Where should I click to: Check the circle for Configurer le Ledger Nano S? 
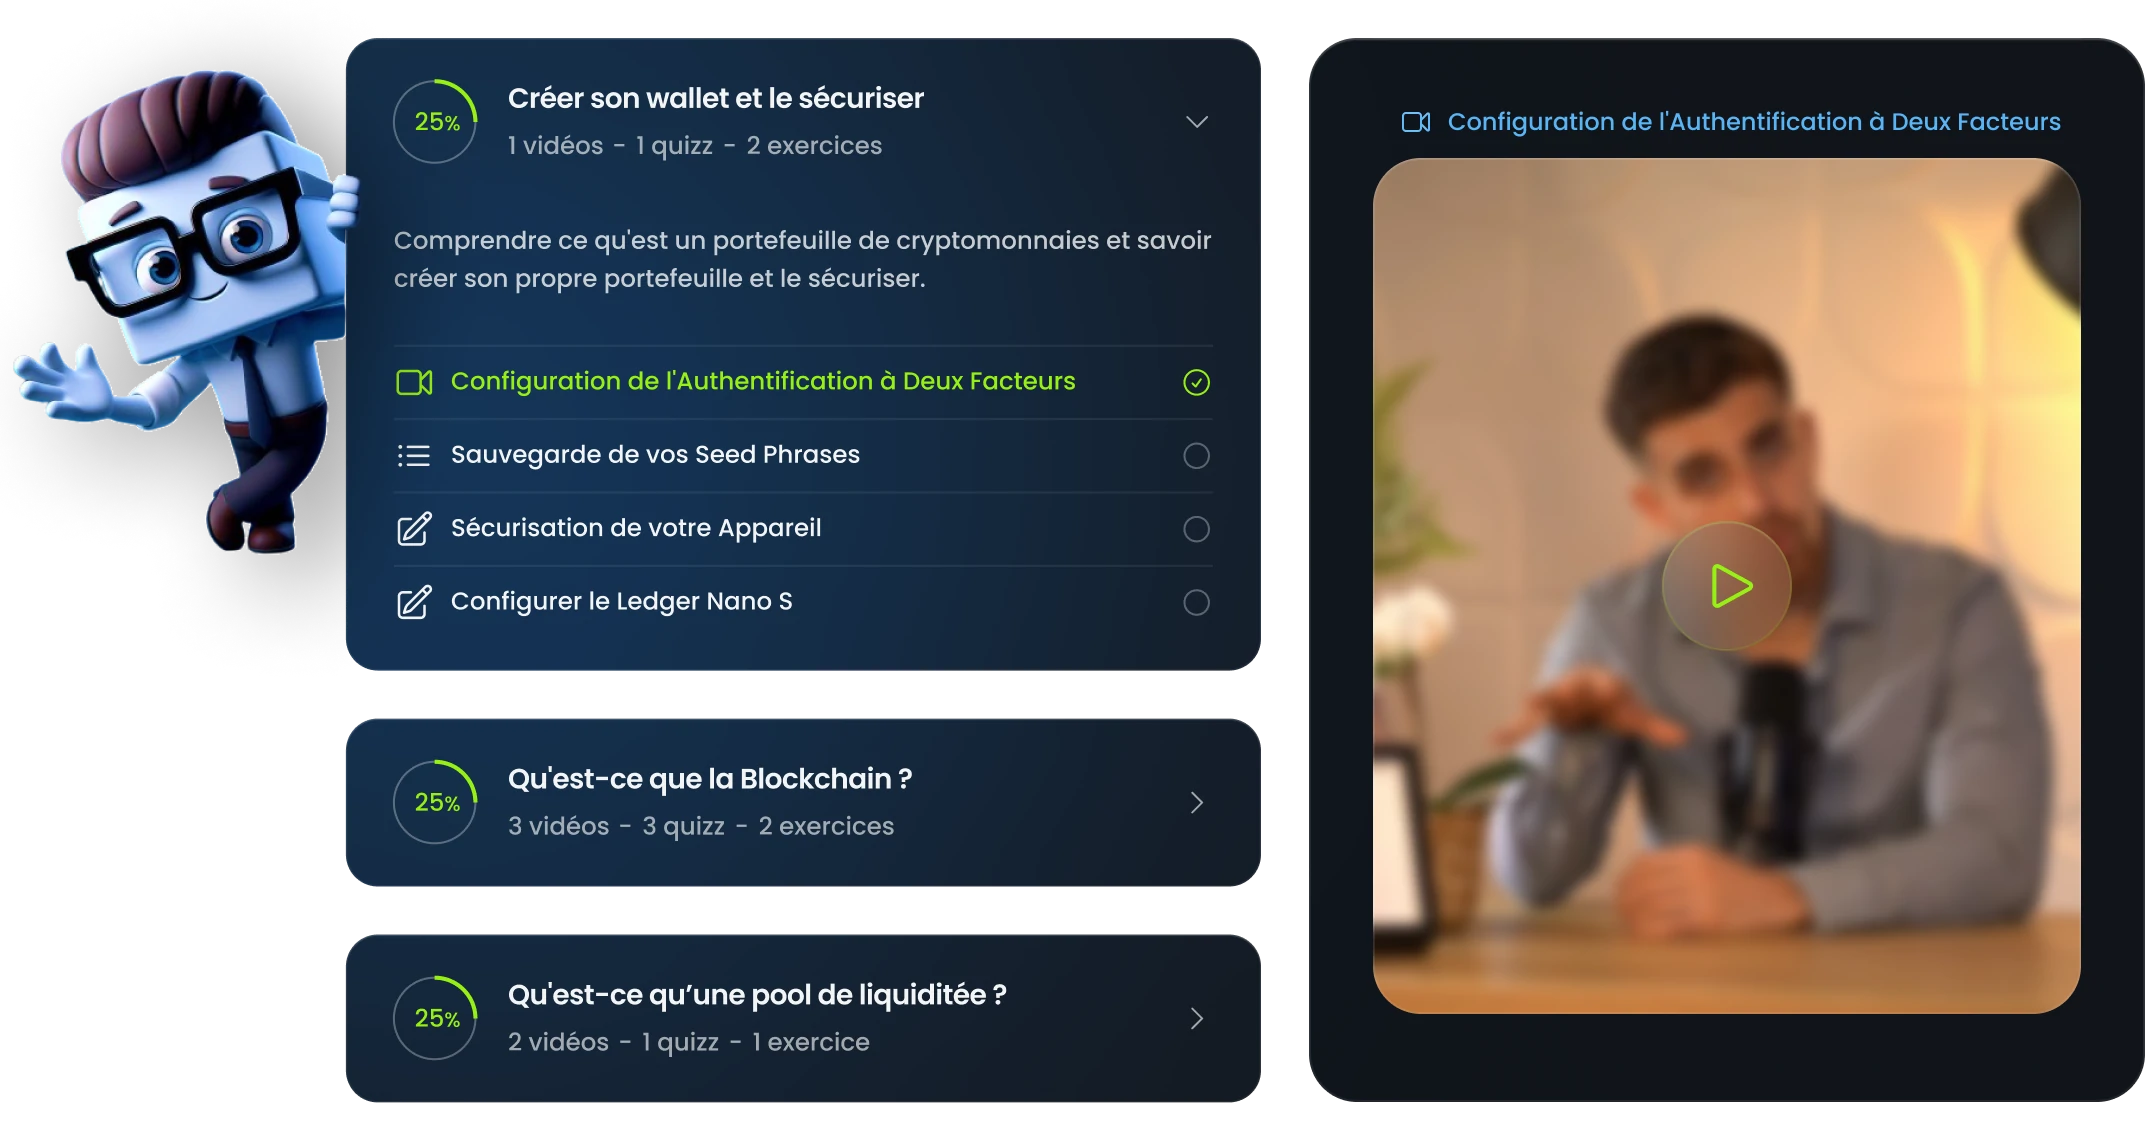click(x=1196, y=602)
